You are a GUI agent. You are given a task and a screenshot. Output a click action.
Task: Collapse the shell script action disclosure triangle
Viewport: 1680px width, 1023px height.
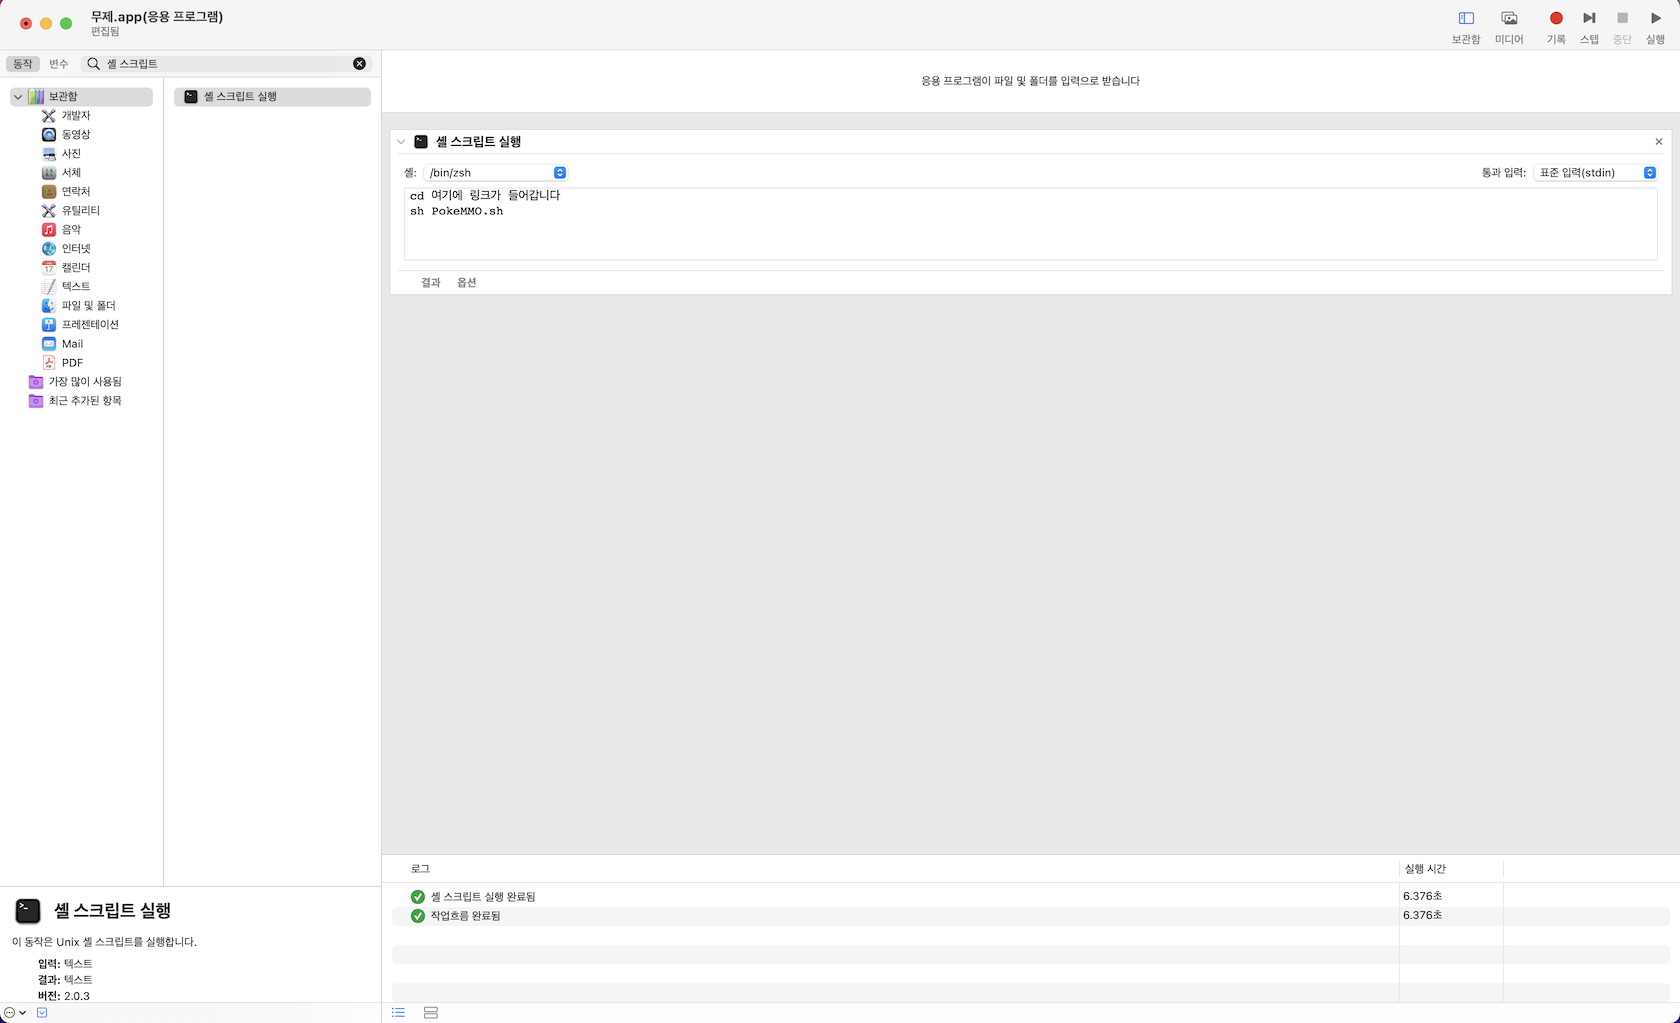(402, 142)
